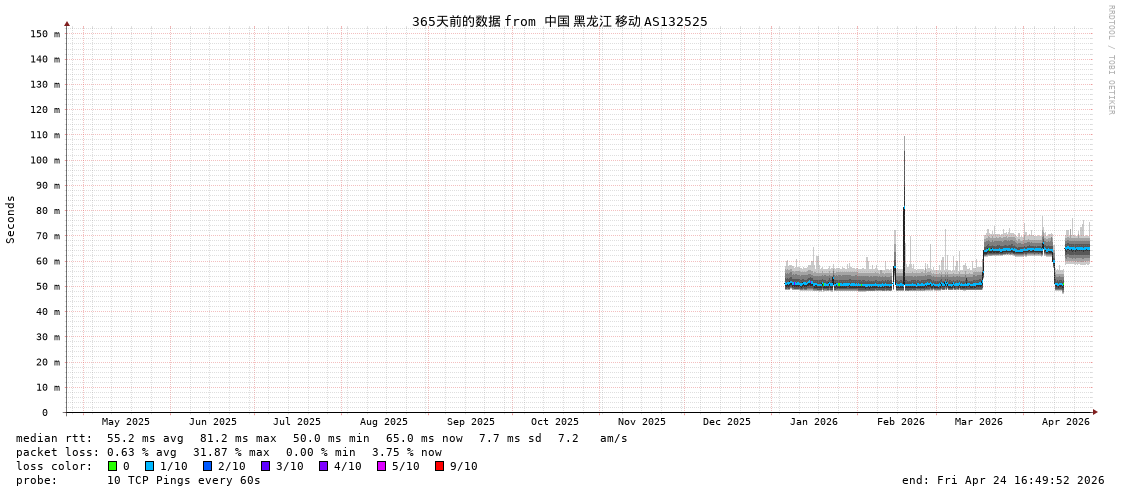Pick the magenta 5/10 loss swatch
Viewport: 1121px width, 494px height.
coord(381,466)
